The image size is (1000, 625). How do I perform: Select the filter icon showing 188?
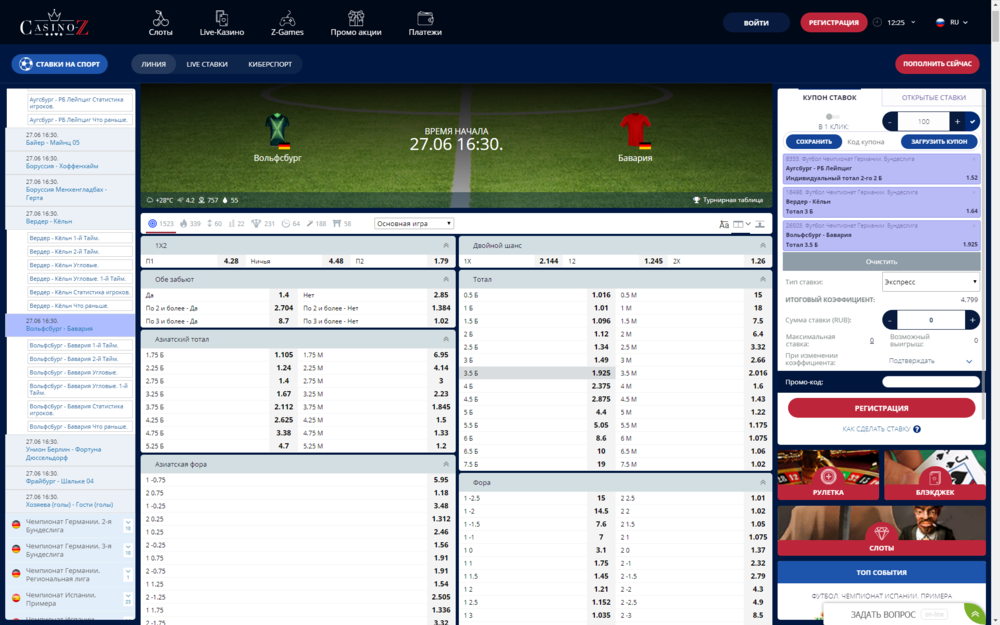coord(316,224)
